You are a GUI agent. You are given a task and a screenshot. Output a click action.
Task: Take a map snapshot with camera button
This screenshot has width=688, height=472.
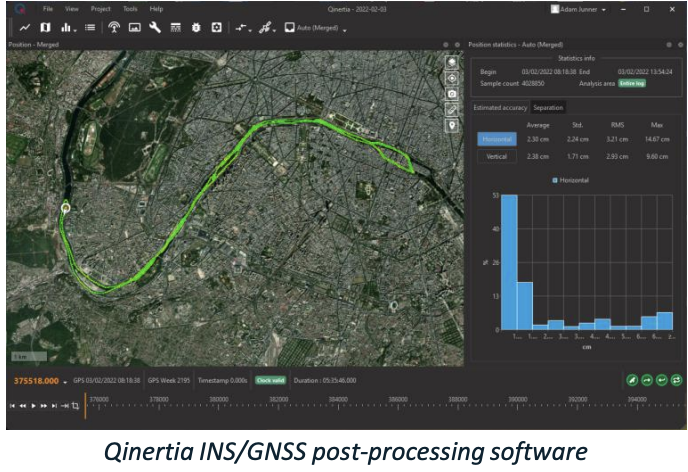tap(452, 94)
